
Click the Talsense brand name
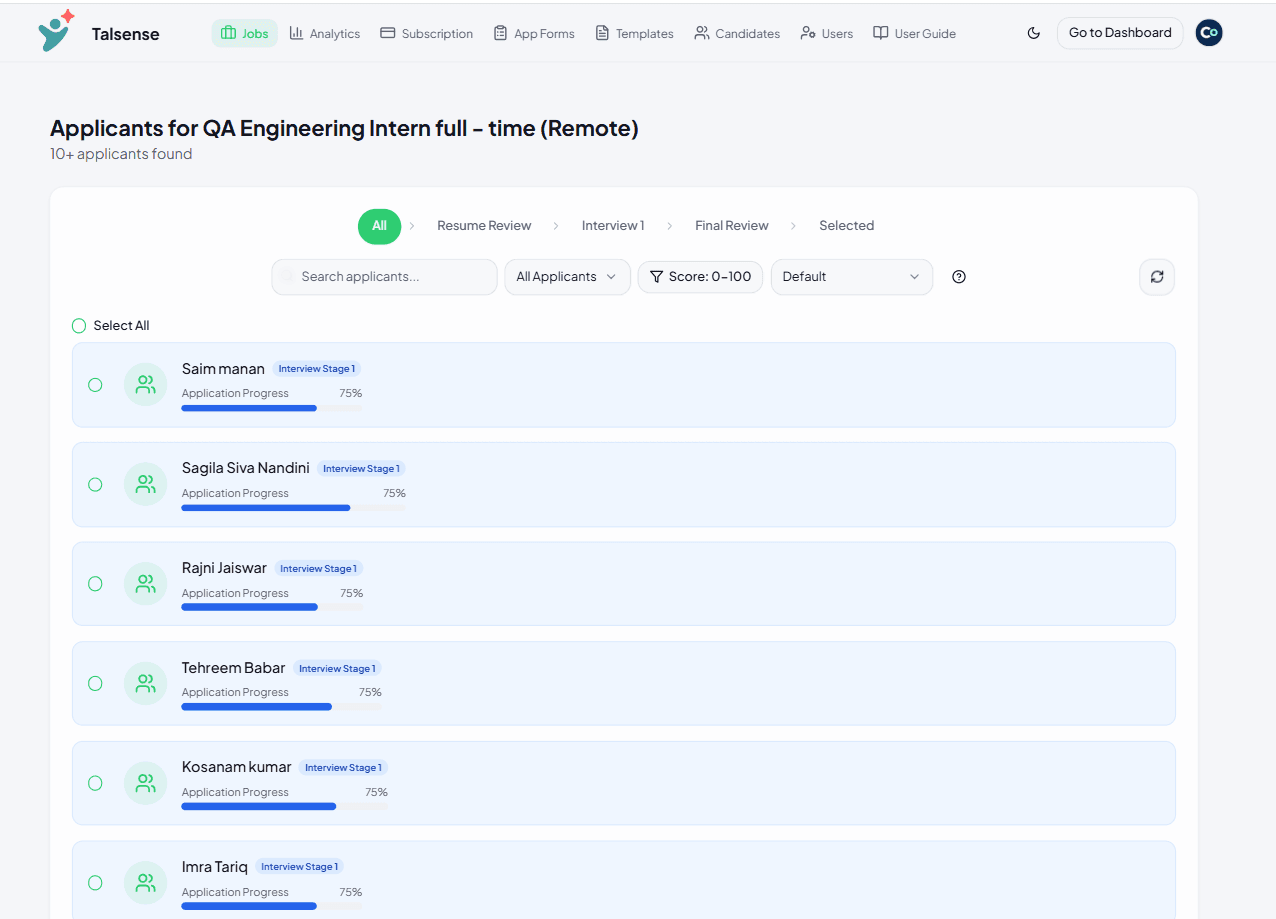[x=125, y=34]
